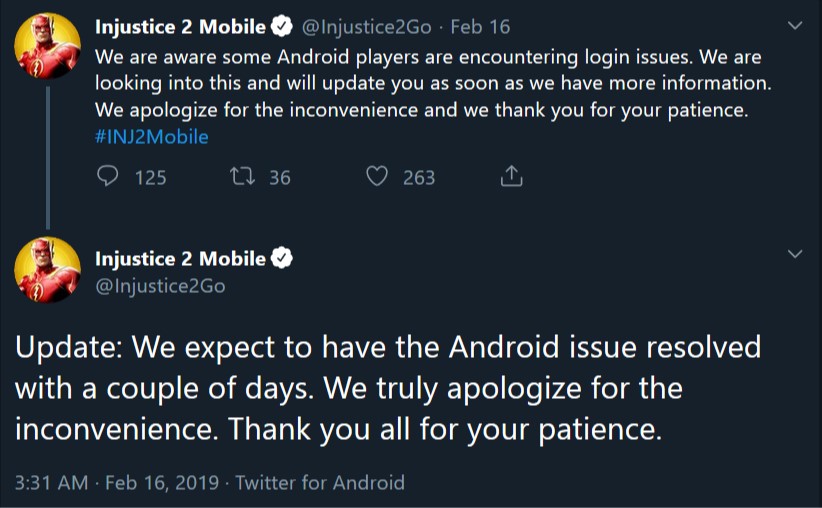Open Flash avatar on the second tweet
Viewport: 822px width, 508px height.
coord(47,269)
